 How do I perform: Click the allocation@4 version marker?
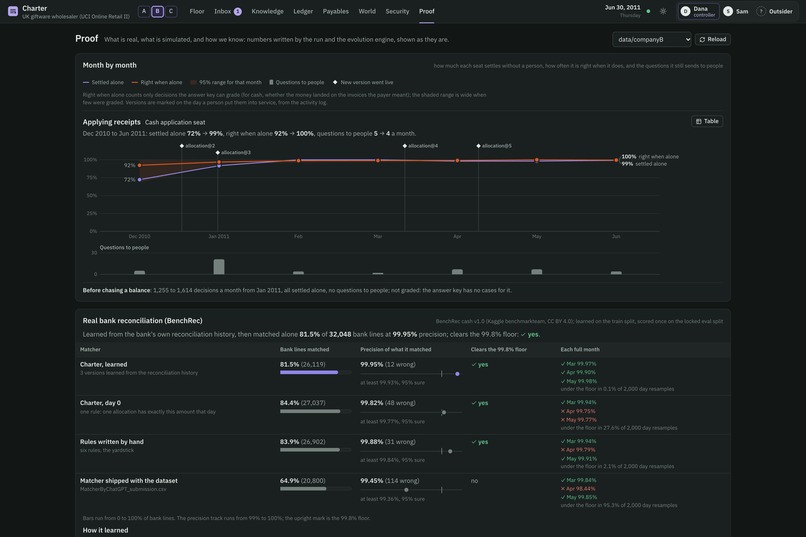[x=405, y=146]
